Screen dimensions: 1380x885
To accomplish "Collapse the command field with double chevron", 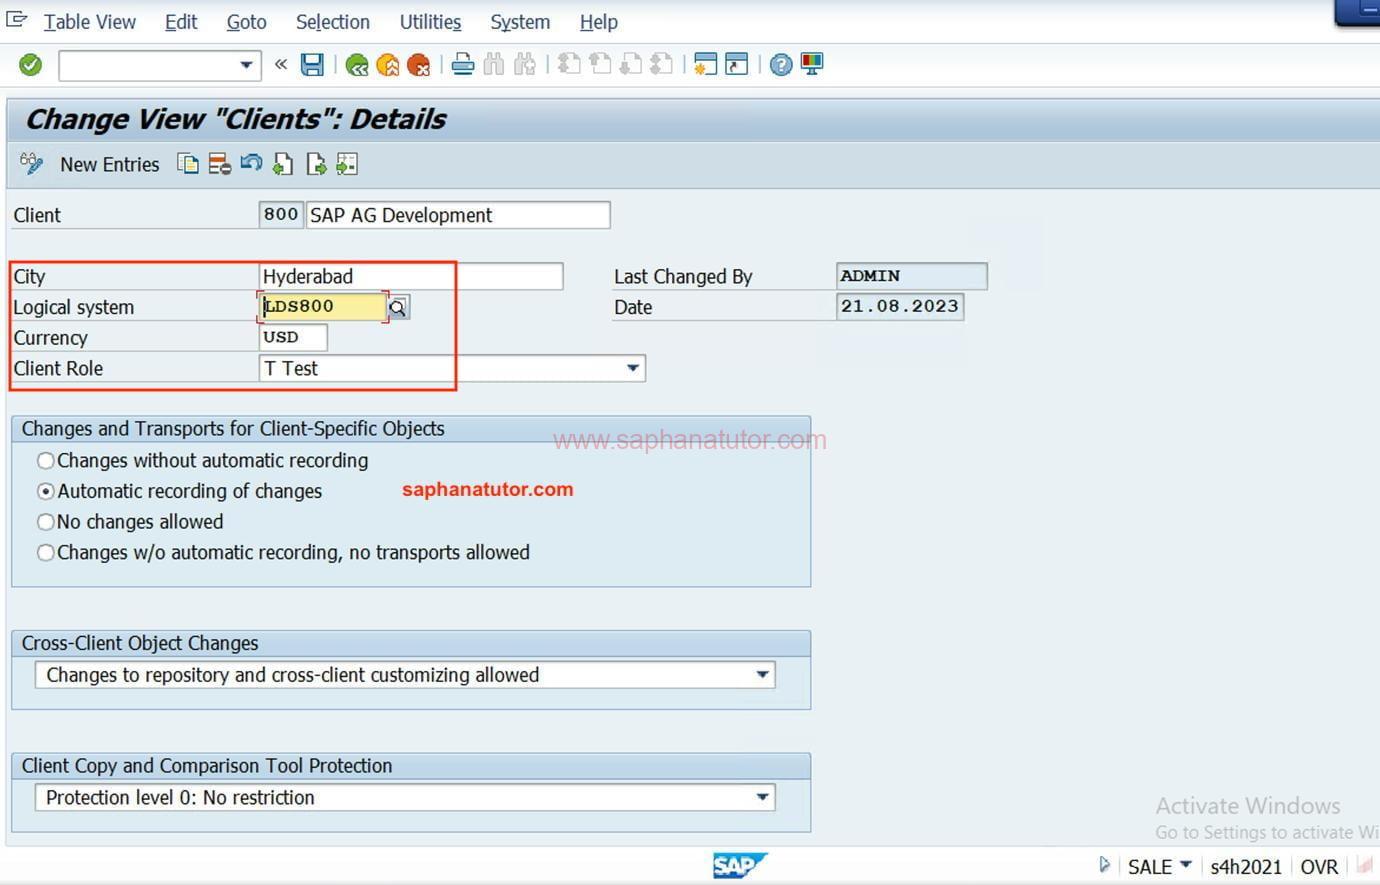I will pyautogui.click(x=281, y=65).
